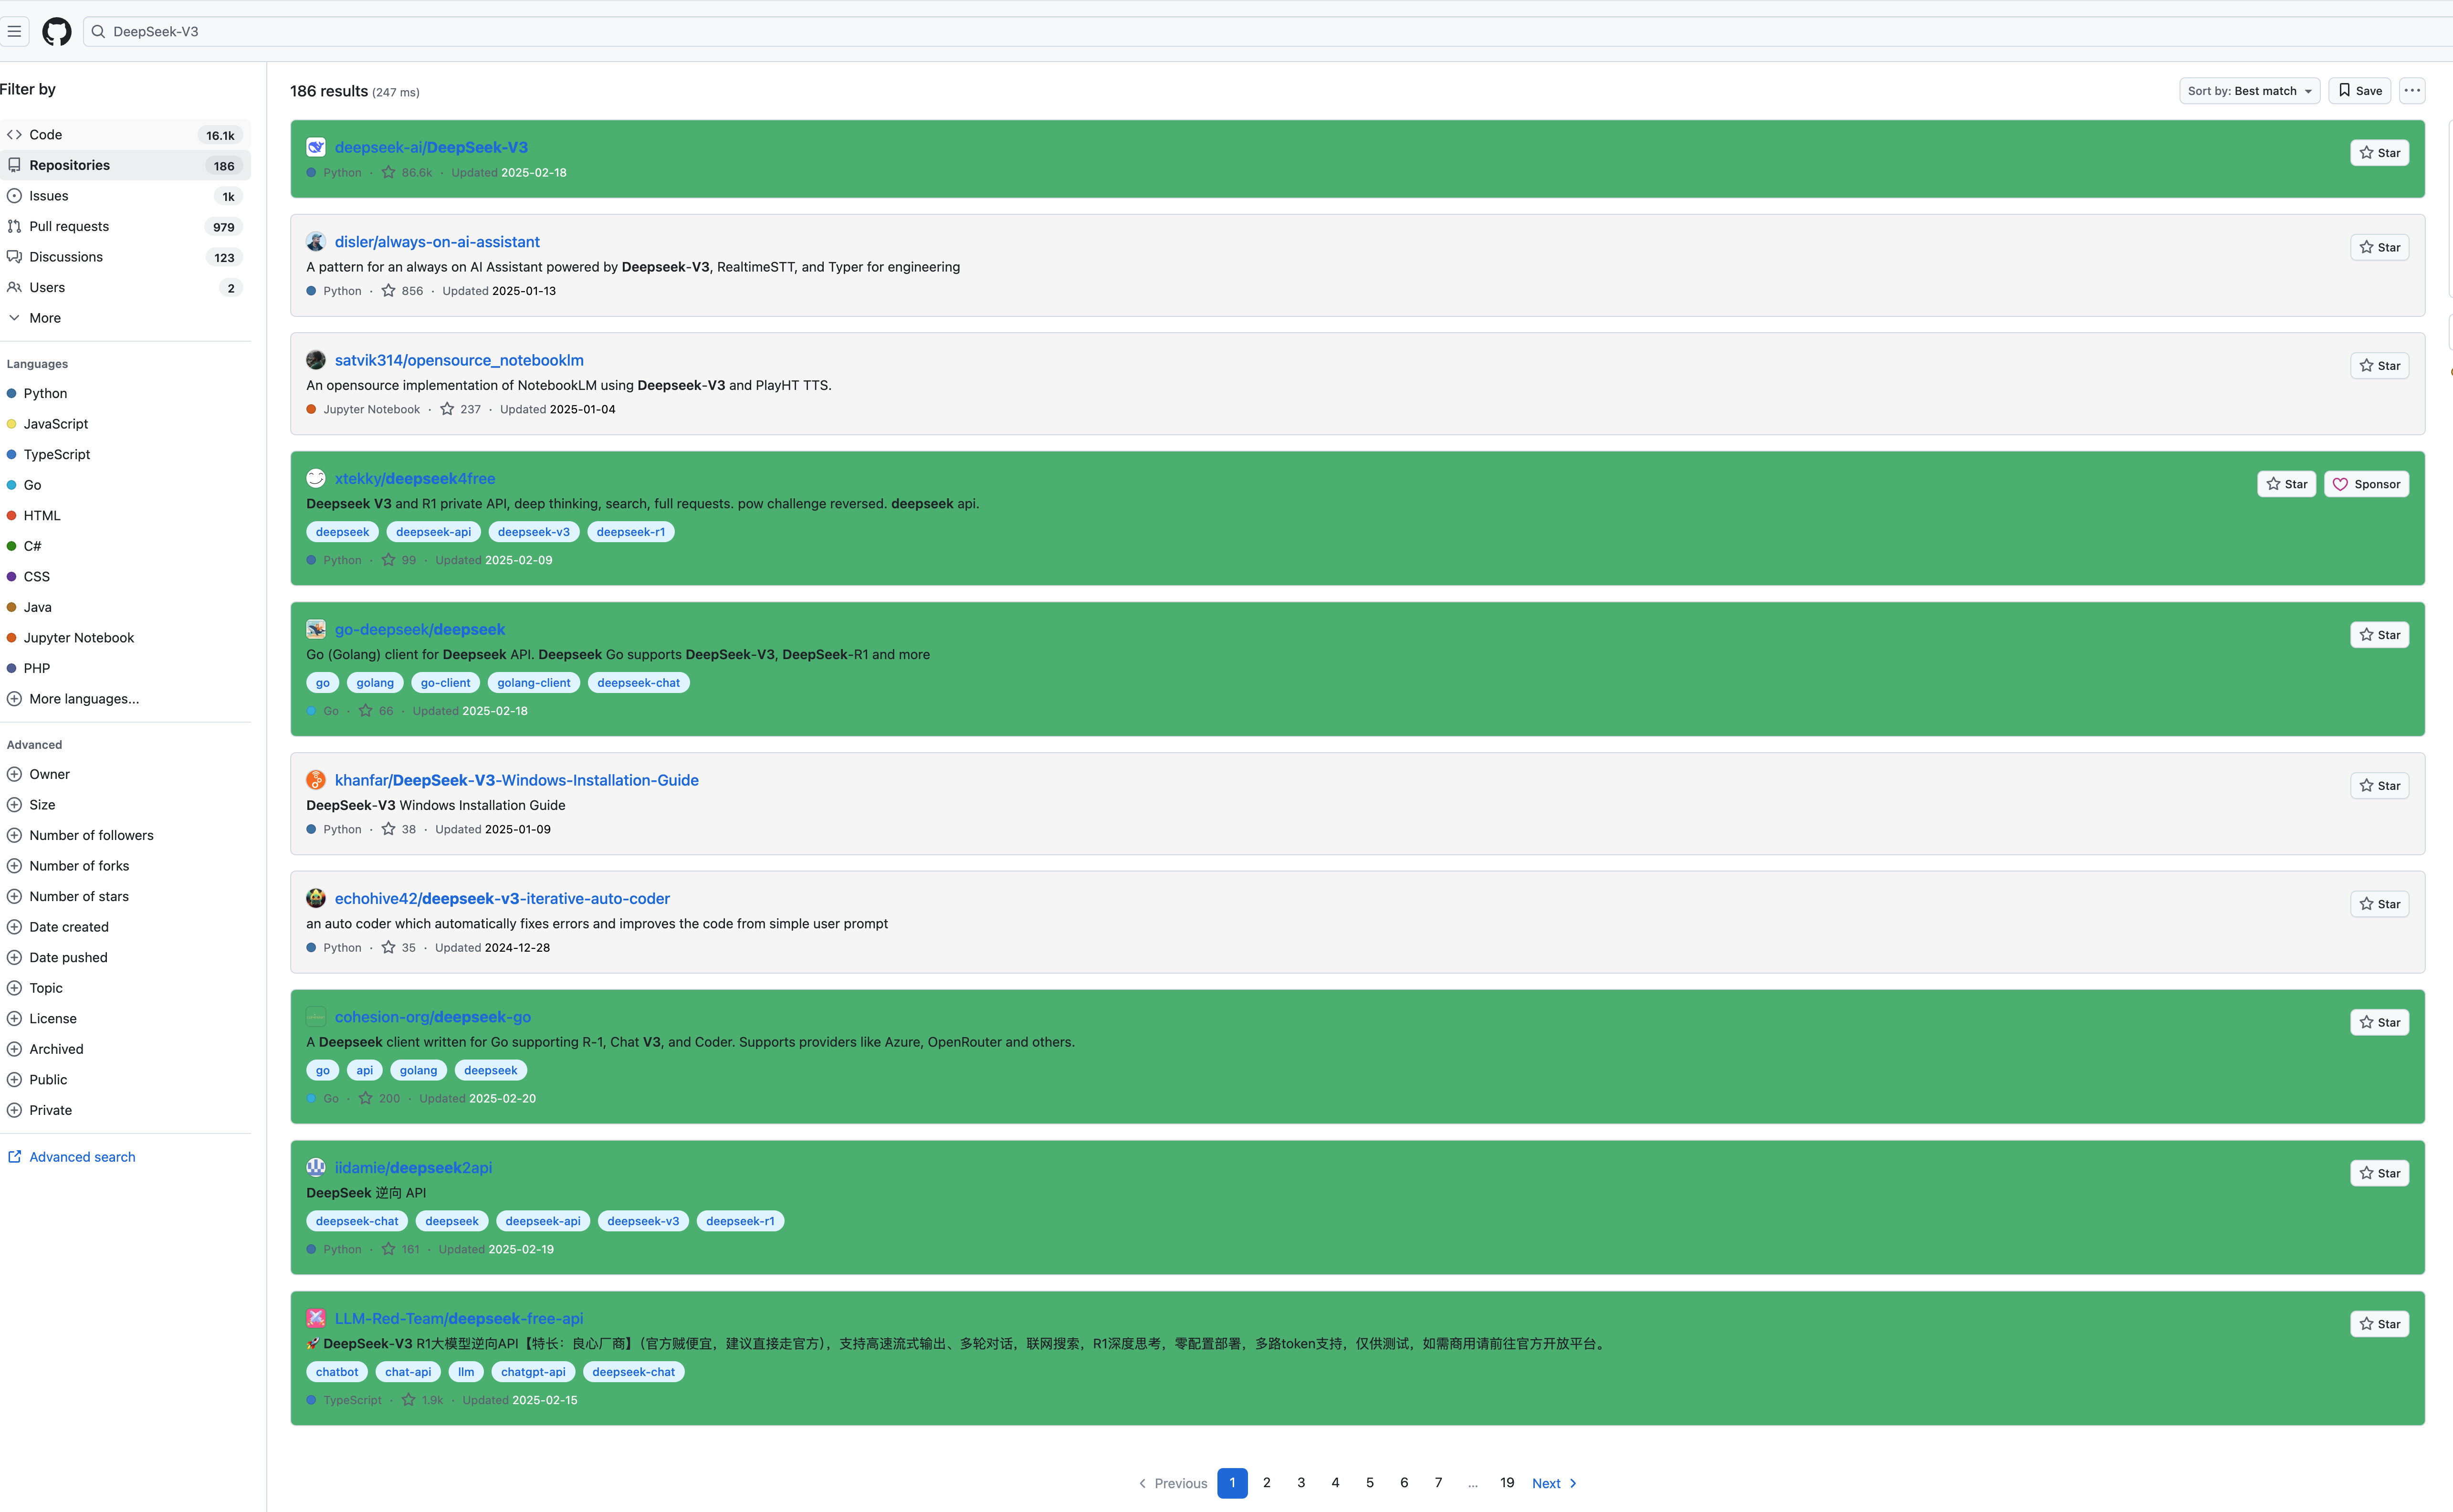
Task: Open deepseek-ai/DeepSeek-V3 repository
Action: (431, 147)
